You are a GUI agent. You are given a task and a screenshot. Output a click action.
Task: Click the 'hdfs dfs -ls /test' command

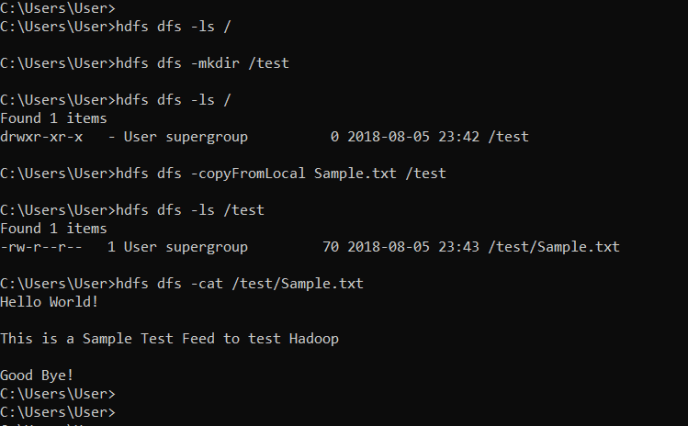coord(190,210)
